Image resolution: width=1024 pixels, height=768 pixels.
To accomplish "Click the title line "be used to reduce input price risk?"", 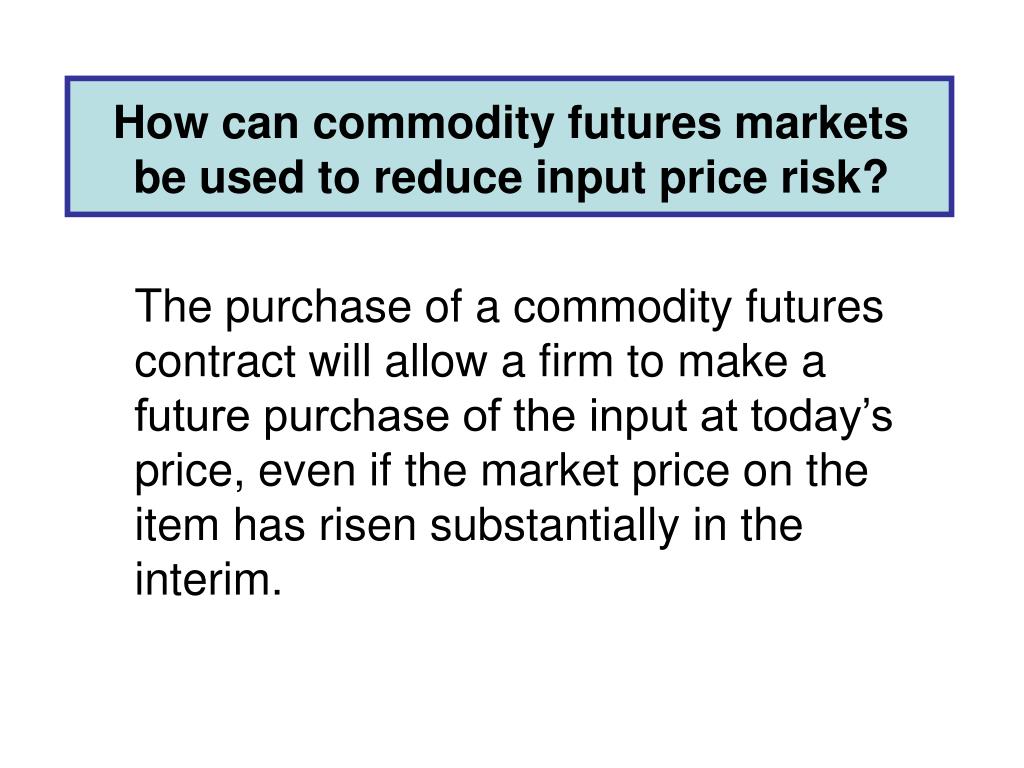I will (511, 177).
